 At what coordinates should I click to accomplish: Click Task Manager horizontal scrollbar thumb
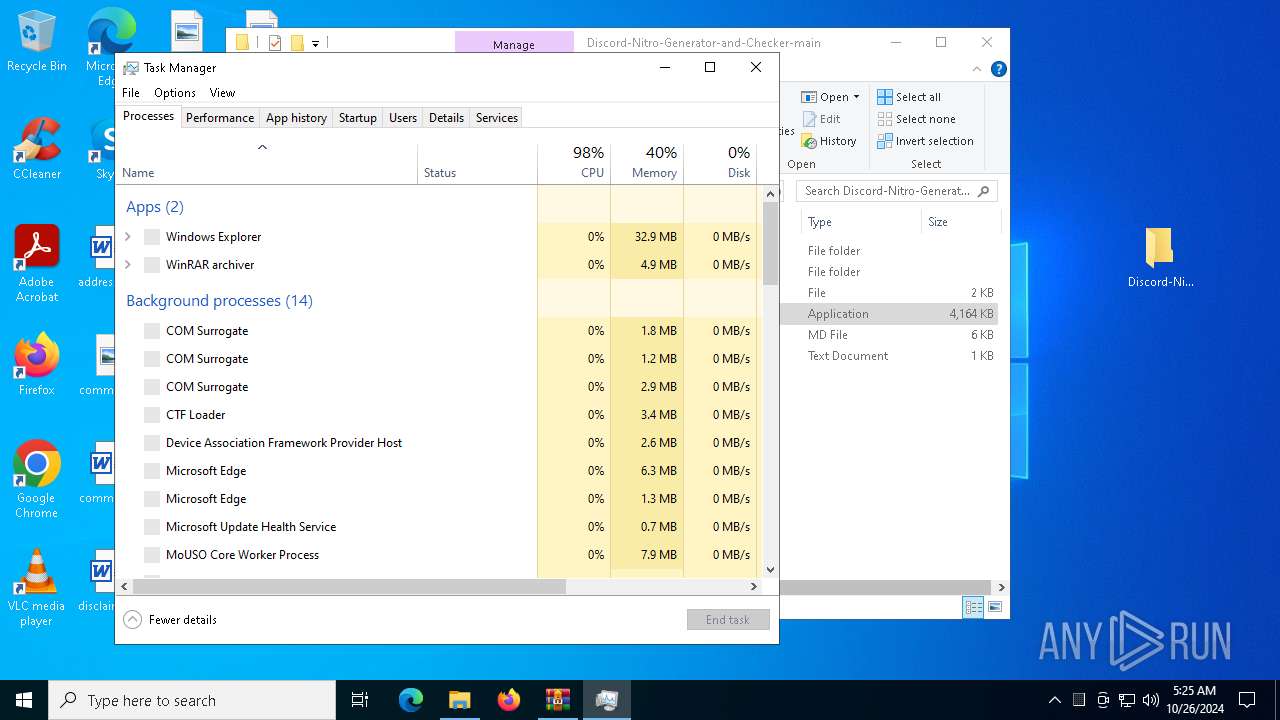pyautogui.click(x=349, y=587)
